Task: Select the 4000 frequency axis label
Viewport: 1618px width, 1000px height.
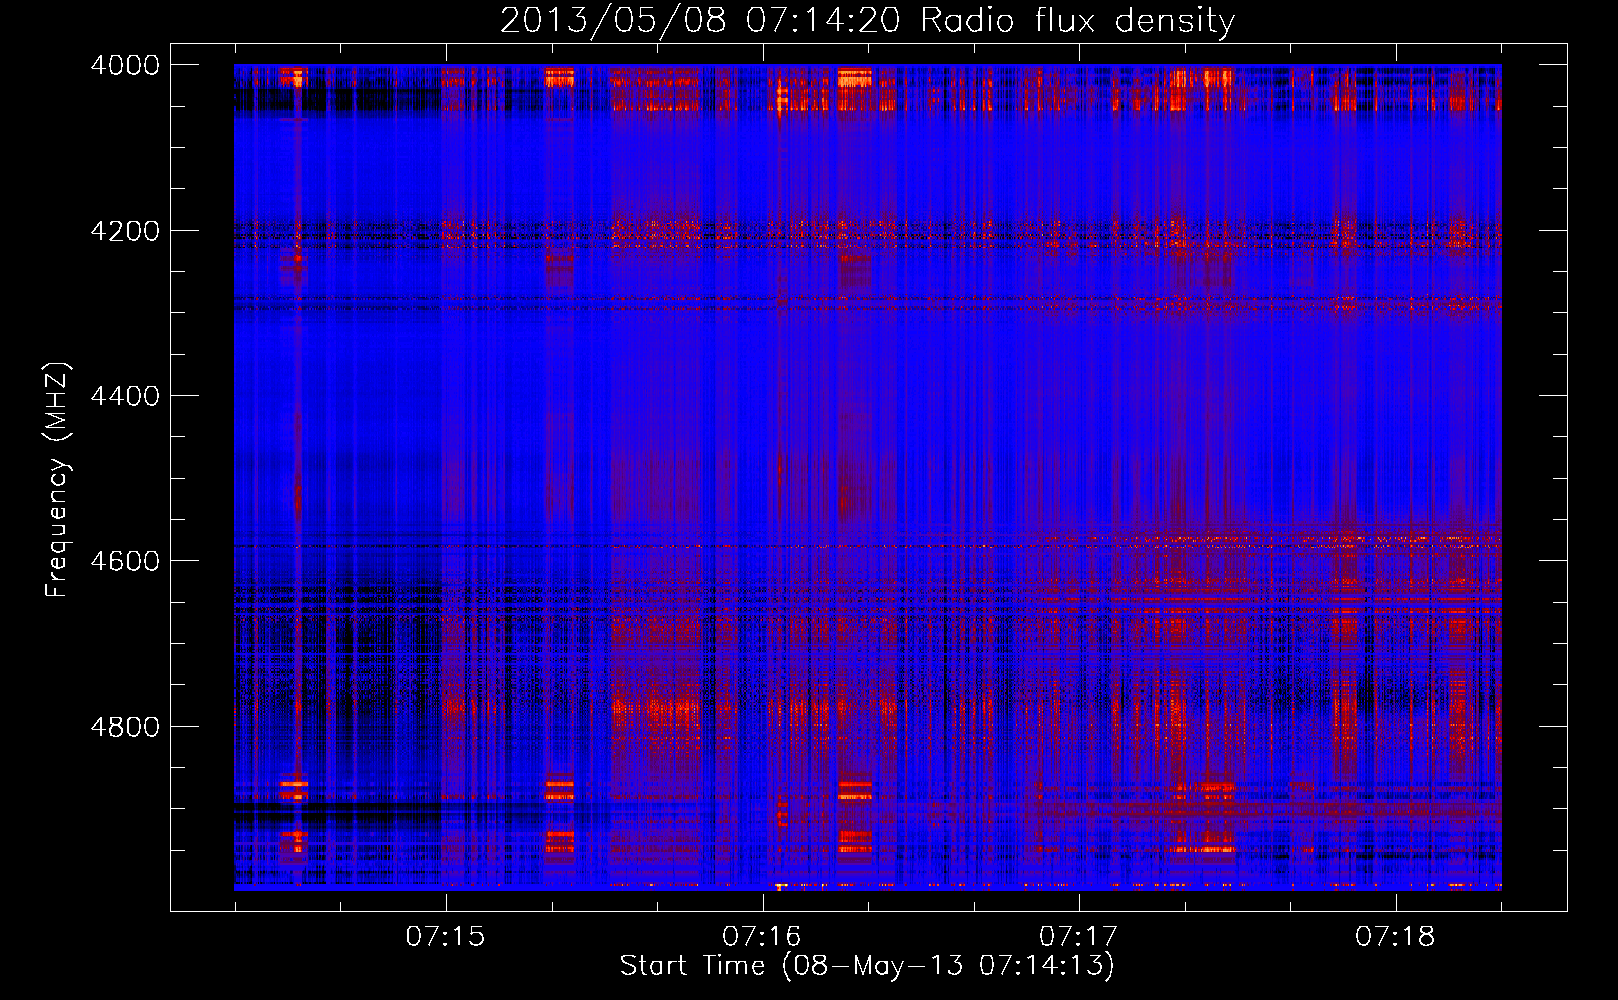Action: (x=125, y=65)
